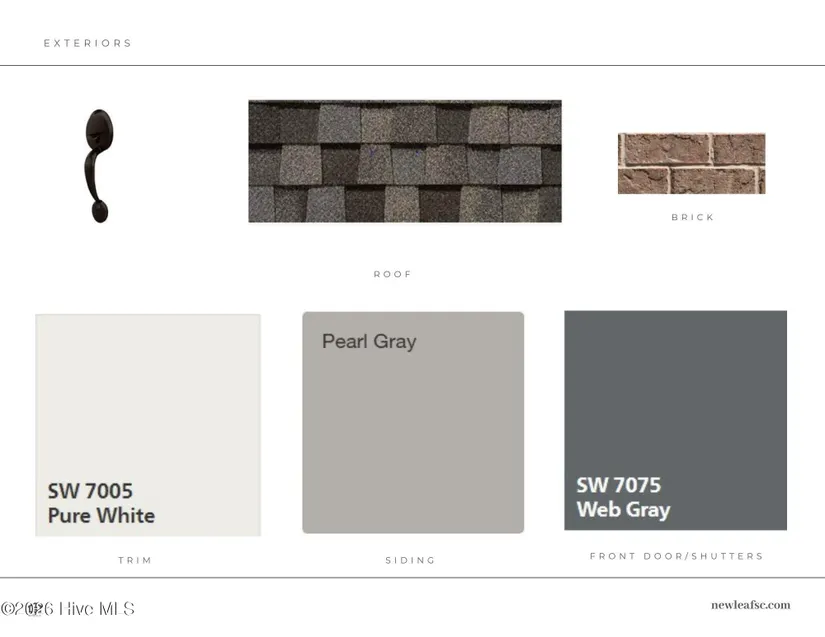
Task: Click the SIDING label
Action: (410, 560)
